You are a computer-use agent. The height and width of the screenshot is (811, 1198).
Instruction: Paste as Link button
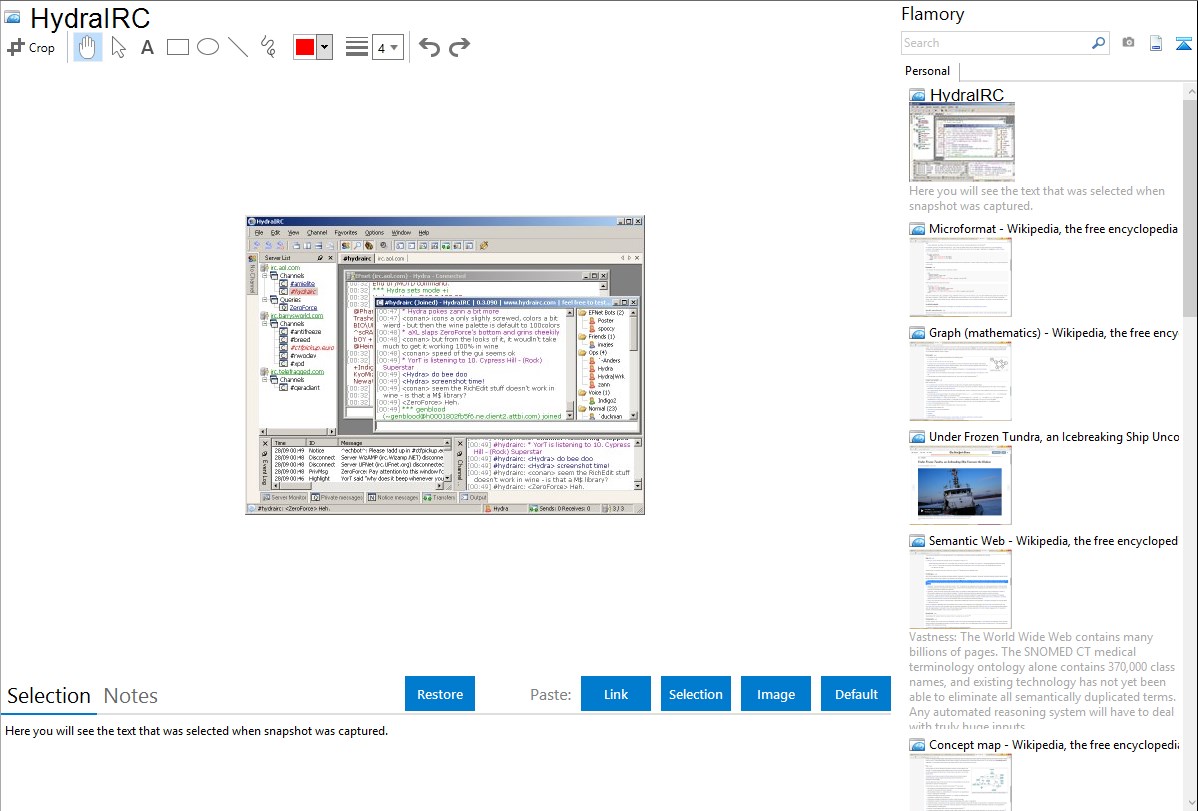click(x=616, y=694)
